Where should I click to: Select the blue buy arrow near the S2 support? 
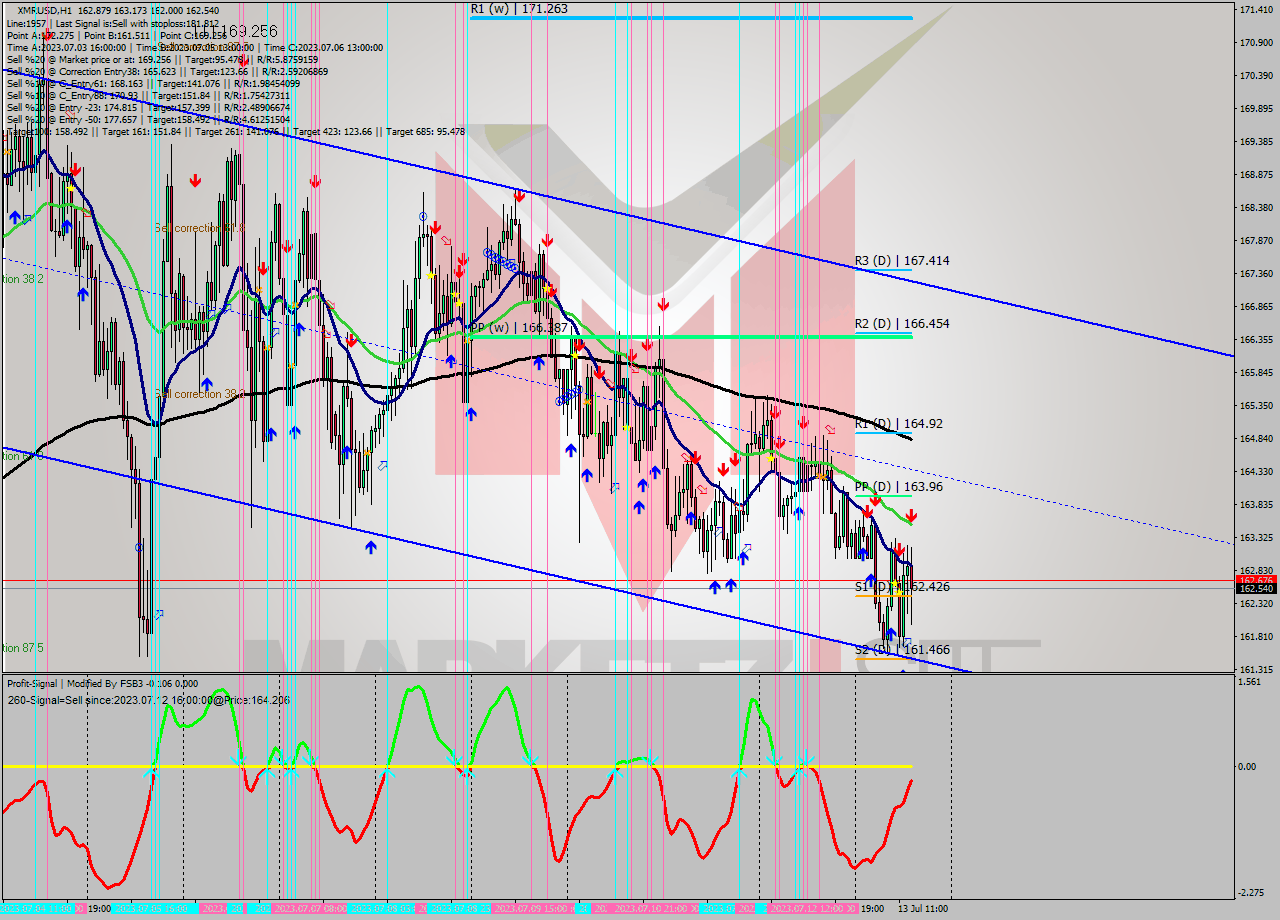point(891,634)
